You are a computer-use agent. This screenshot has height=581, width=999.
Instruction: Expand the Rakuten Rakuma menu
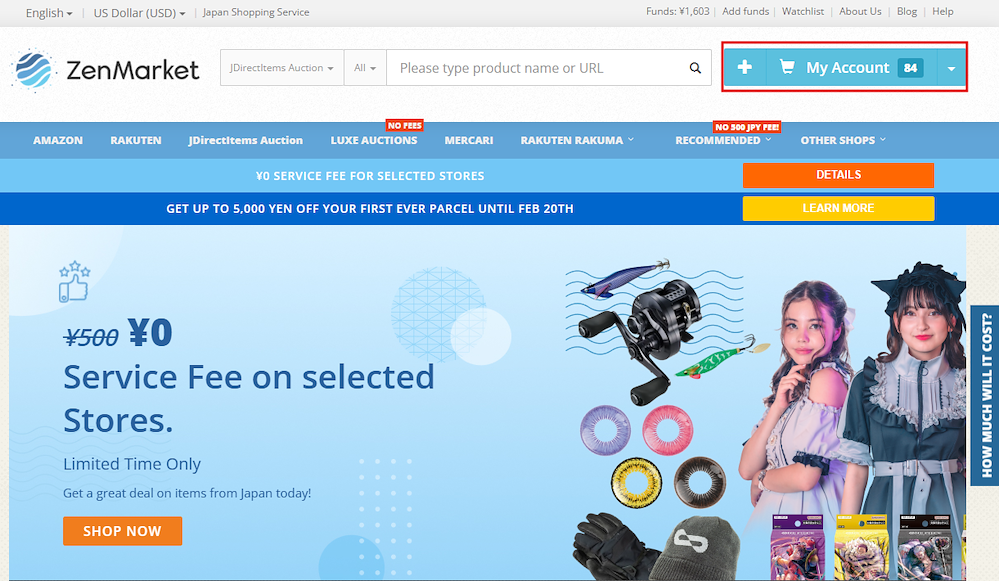577,140
